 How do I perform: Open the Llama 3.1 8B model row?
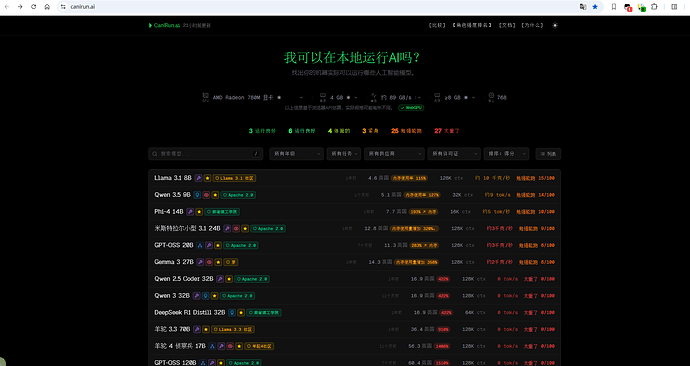(355, 178)
